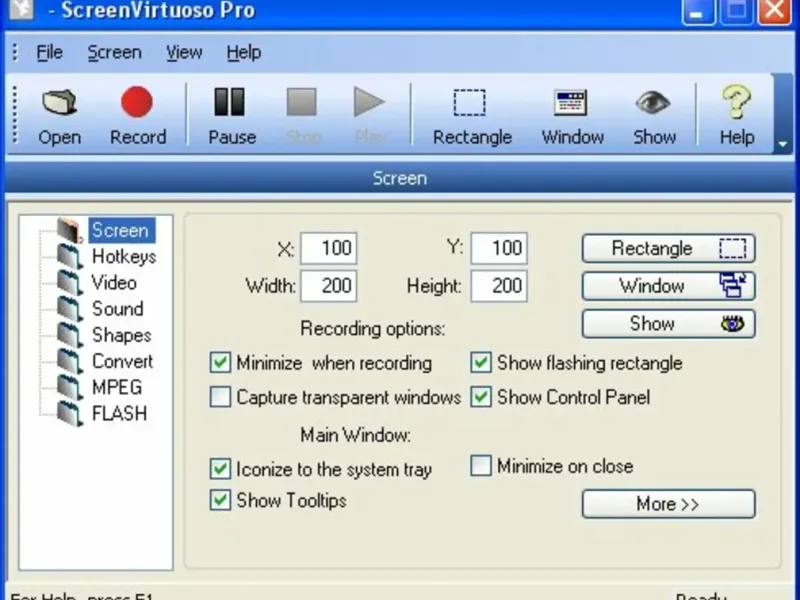Viewport: 800px width, 600px height.
Task: Close the ScreenVirtuoso Pro window
Action: [775, 10]
